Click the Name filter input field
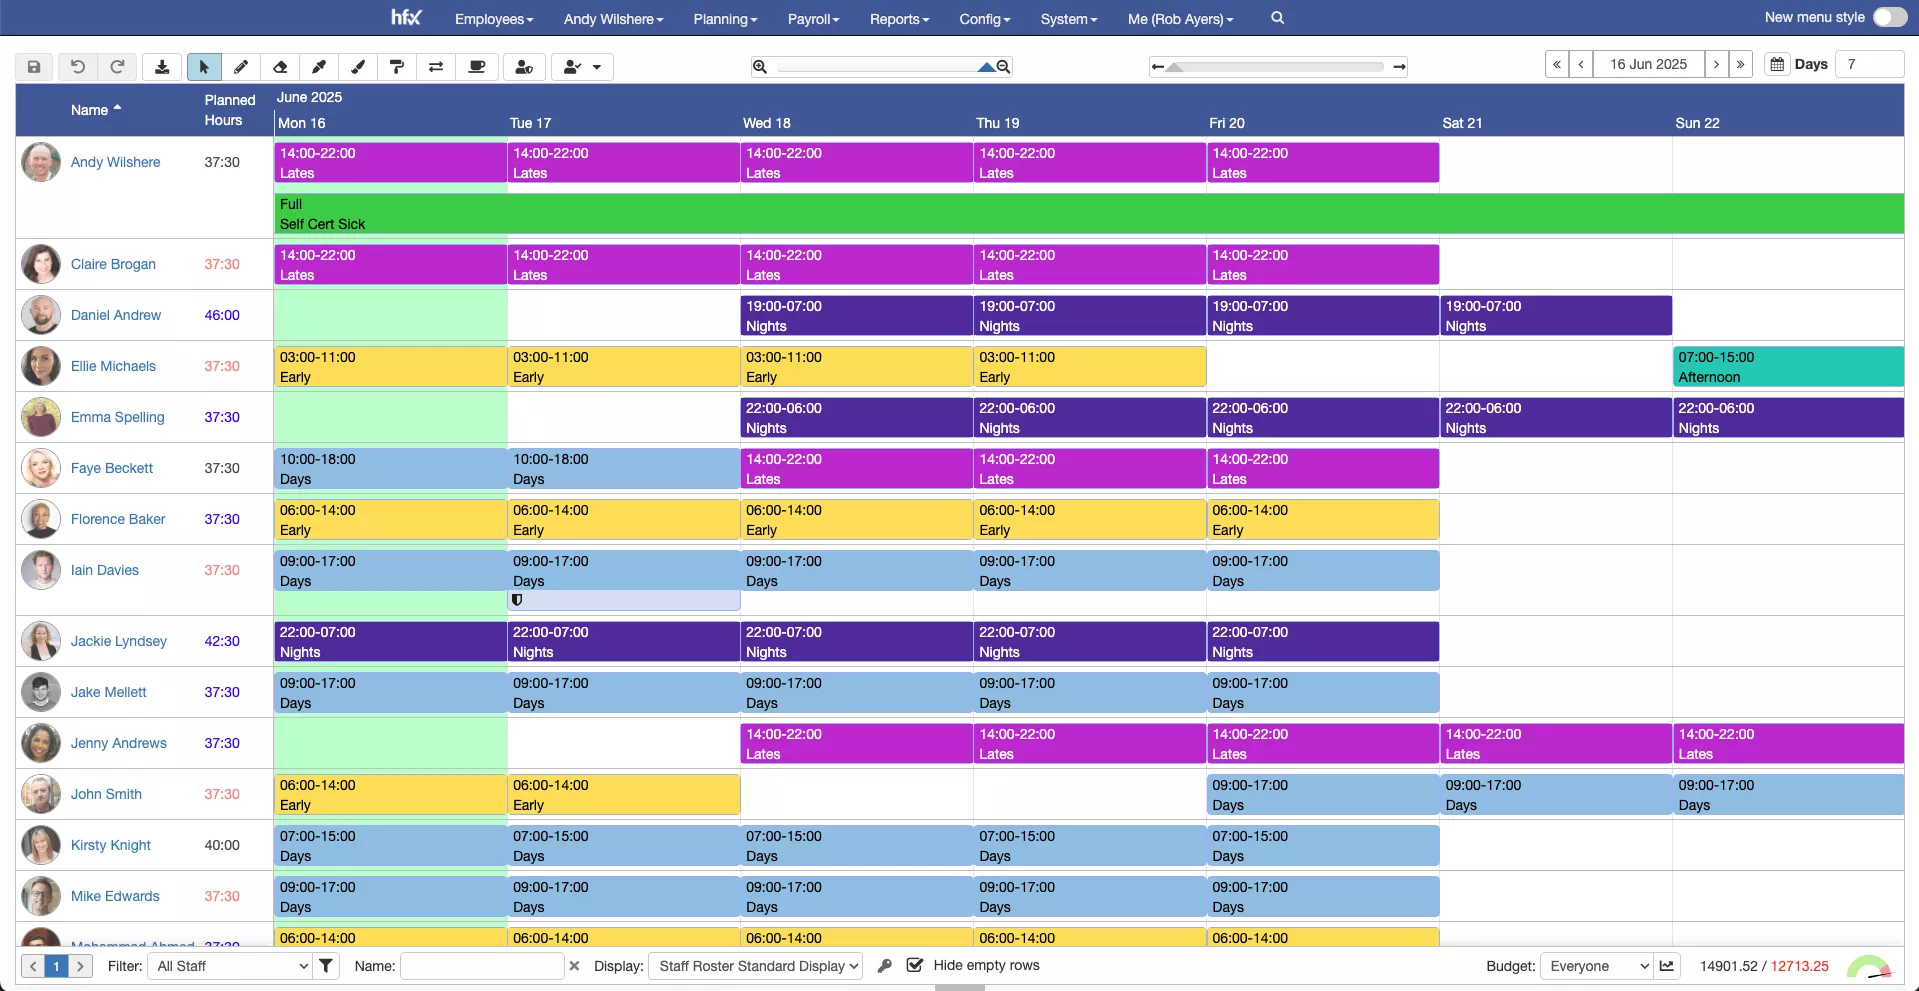 click(481, 966)
